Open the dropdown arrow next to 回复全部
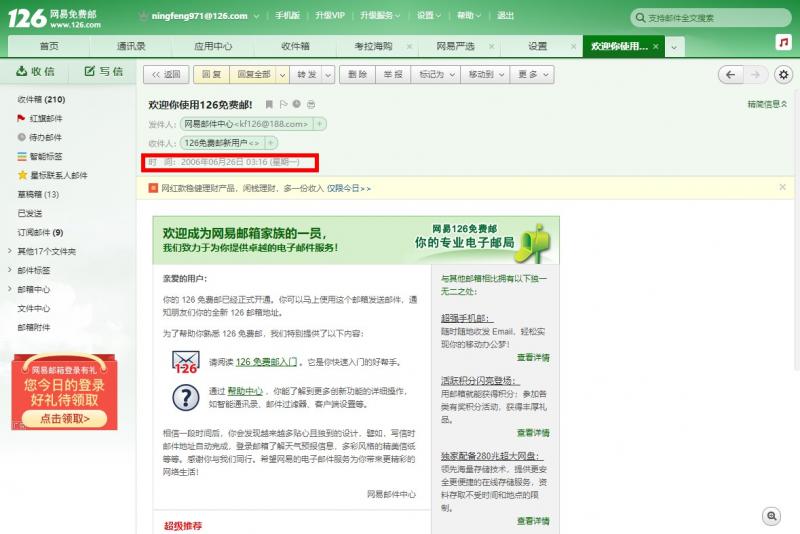The width and height of the screenshot is (800, 534). [x=282, y=75]
